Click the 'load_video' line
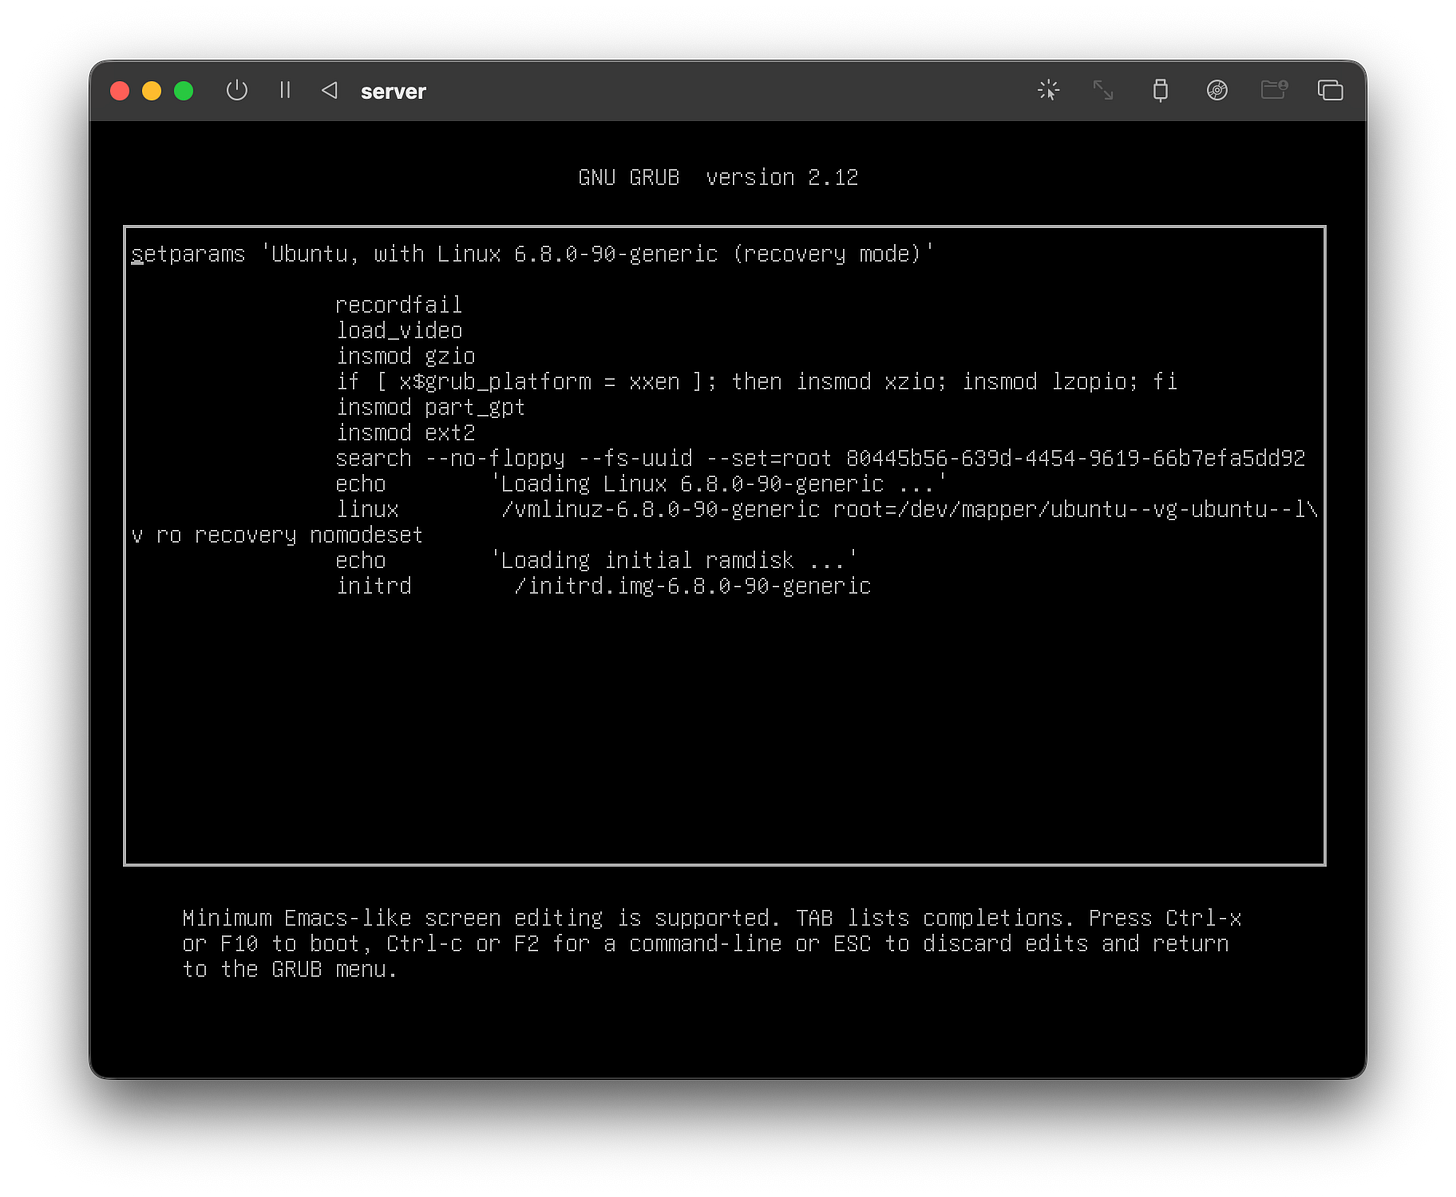The height and width of the screenshot is (1197, 1456). [x=399, y=331]
